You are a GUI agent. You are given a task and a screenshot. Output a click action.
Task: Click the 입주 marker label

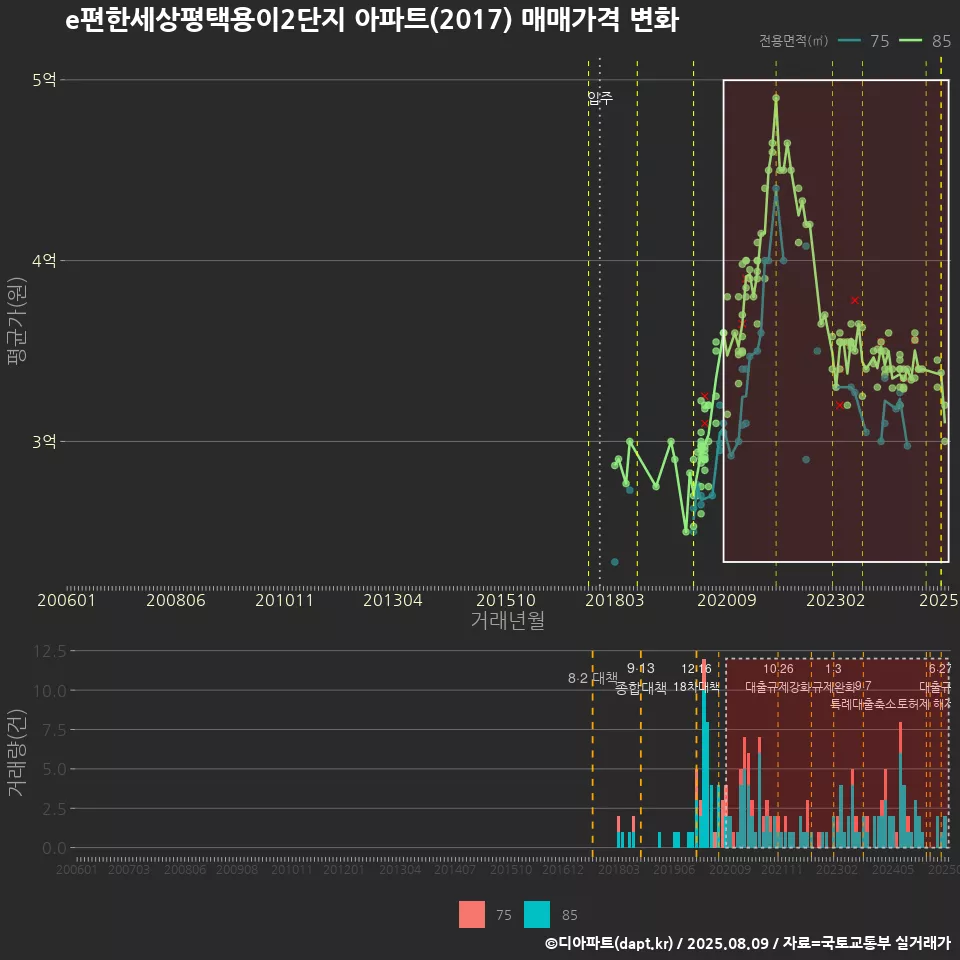(600, 98)
